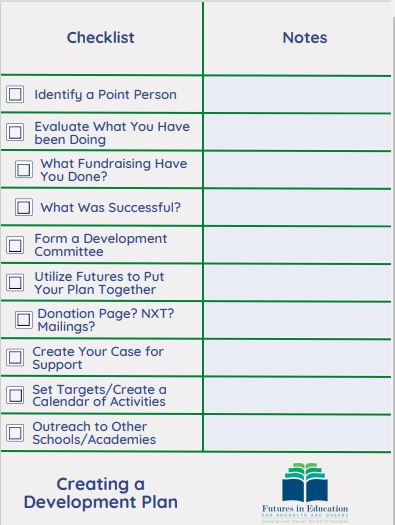This screenshot has width=395, height=525.
Task: Check Donation Page NXT Mailings box
Action: coord(24,320)
